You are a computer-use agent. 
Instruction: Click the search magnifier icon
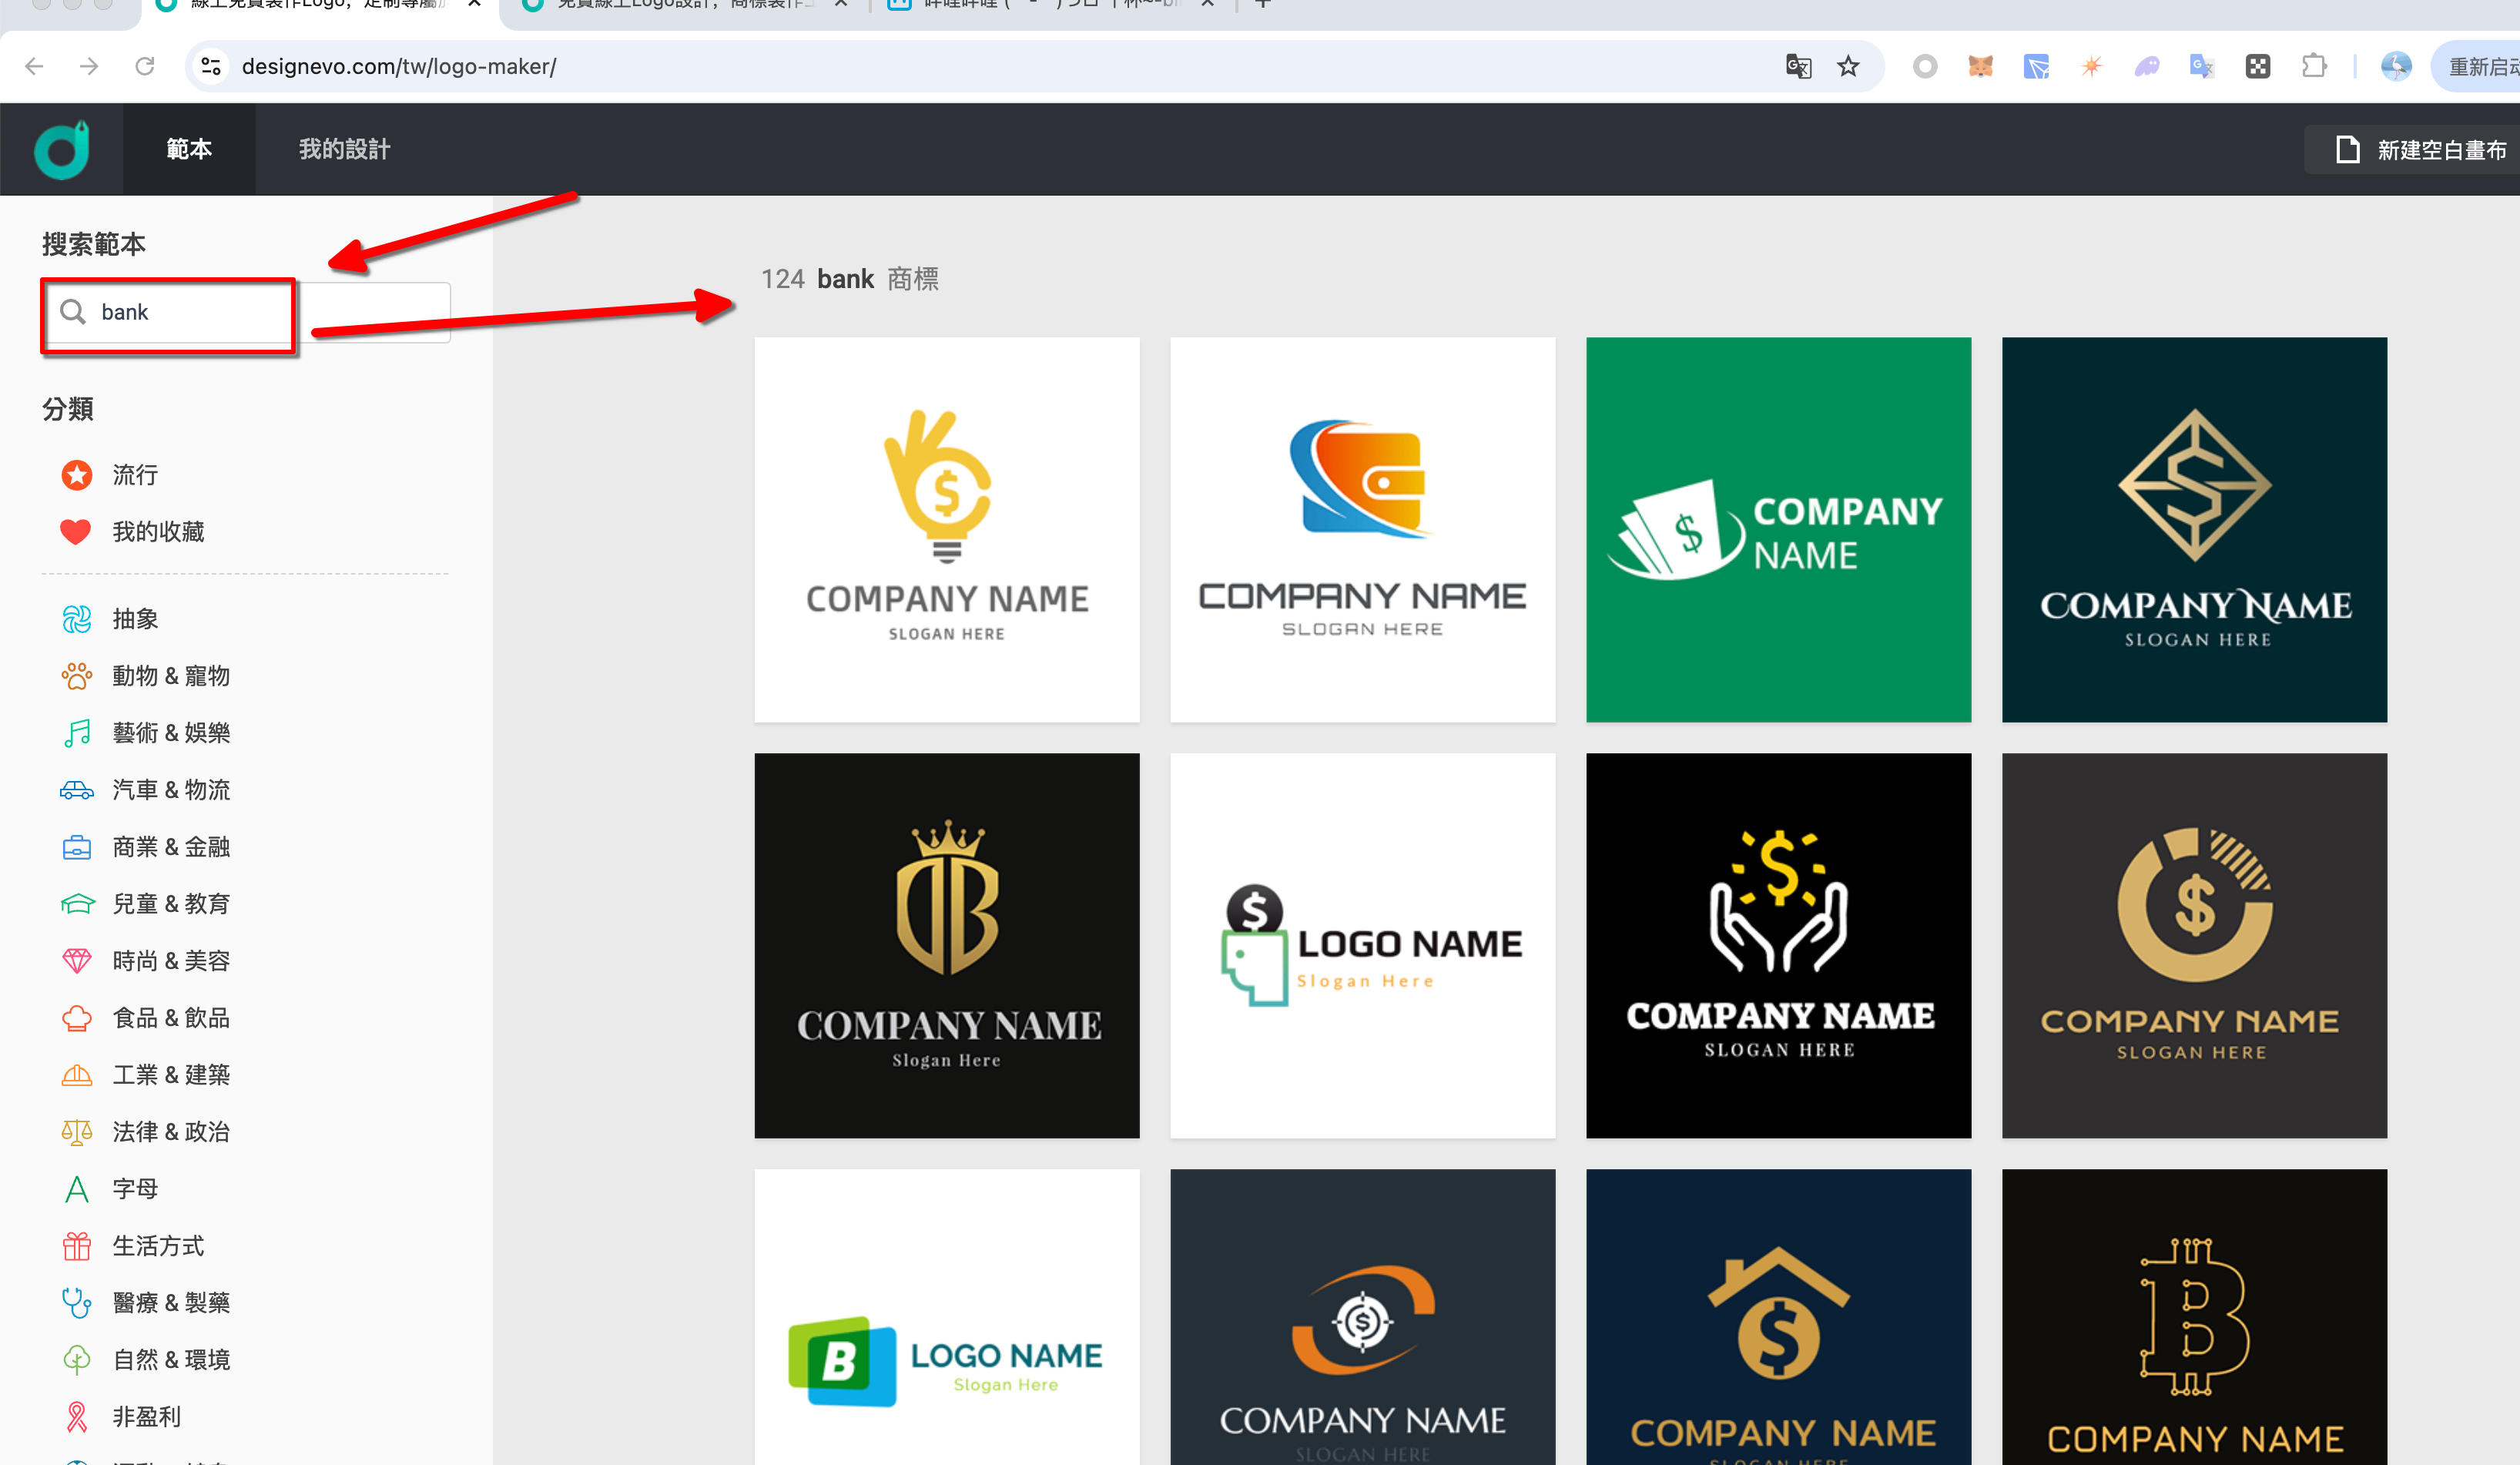coord(72,312)
